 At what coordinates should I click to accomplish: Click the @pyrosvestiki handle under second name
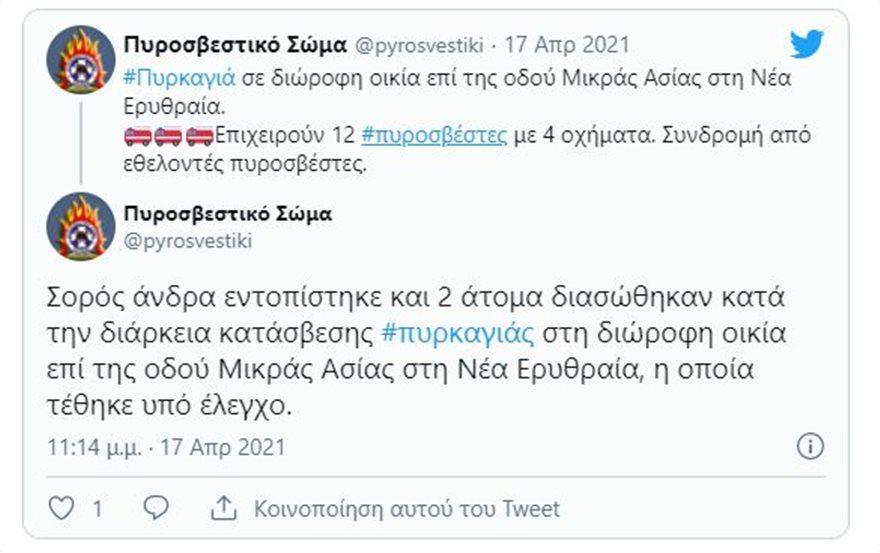(x=188, y=240)
